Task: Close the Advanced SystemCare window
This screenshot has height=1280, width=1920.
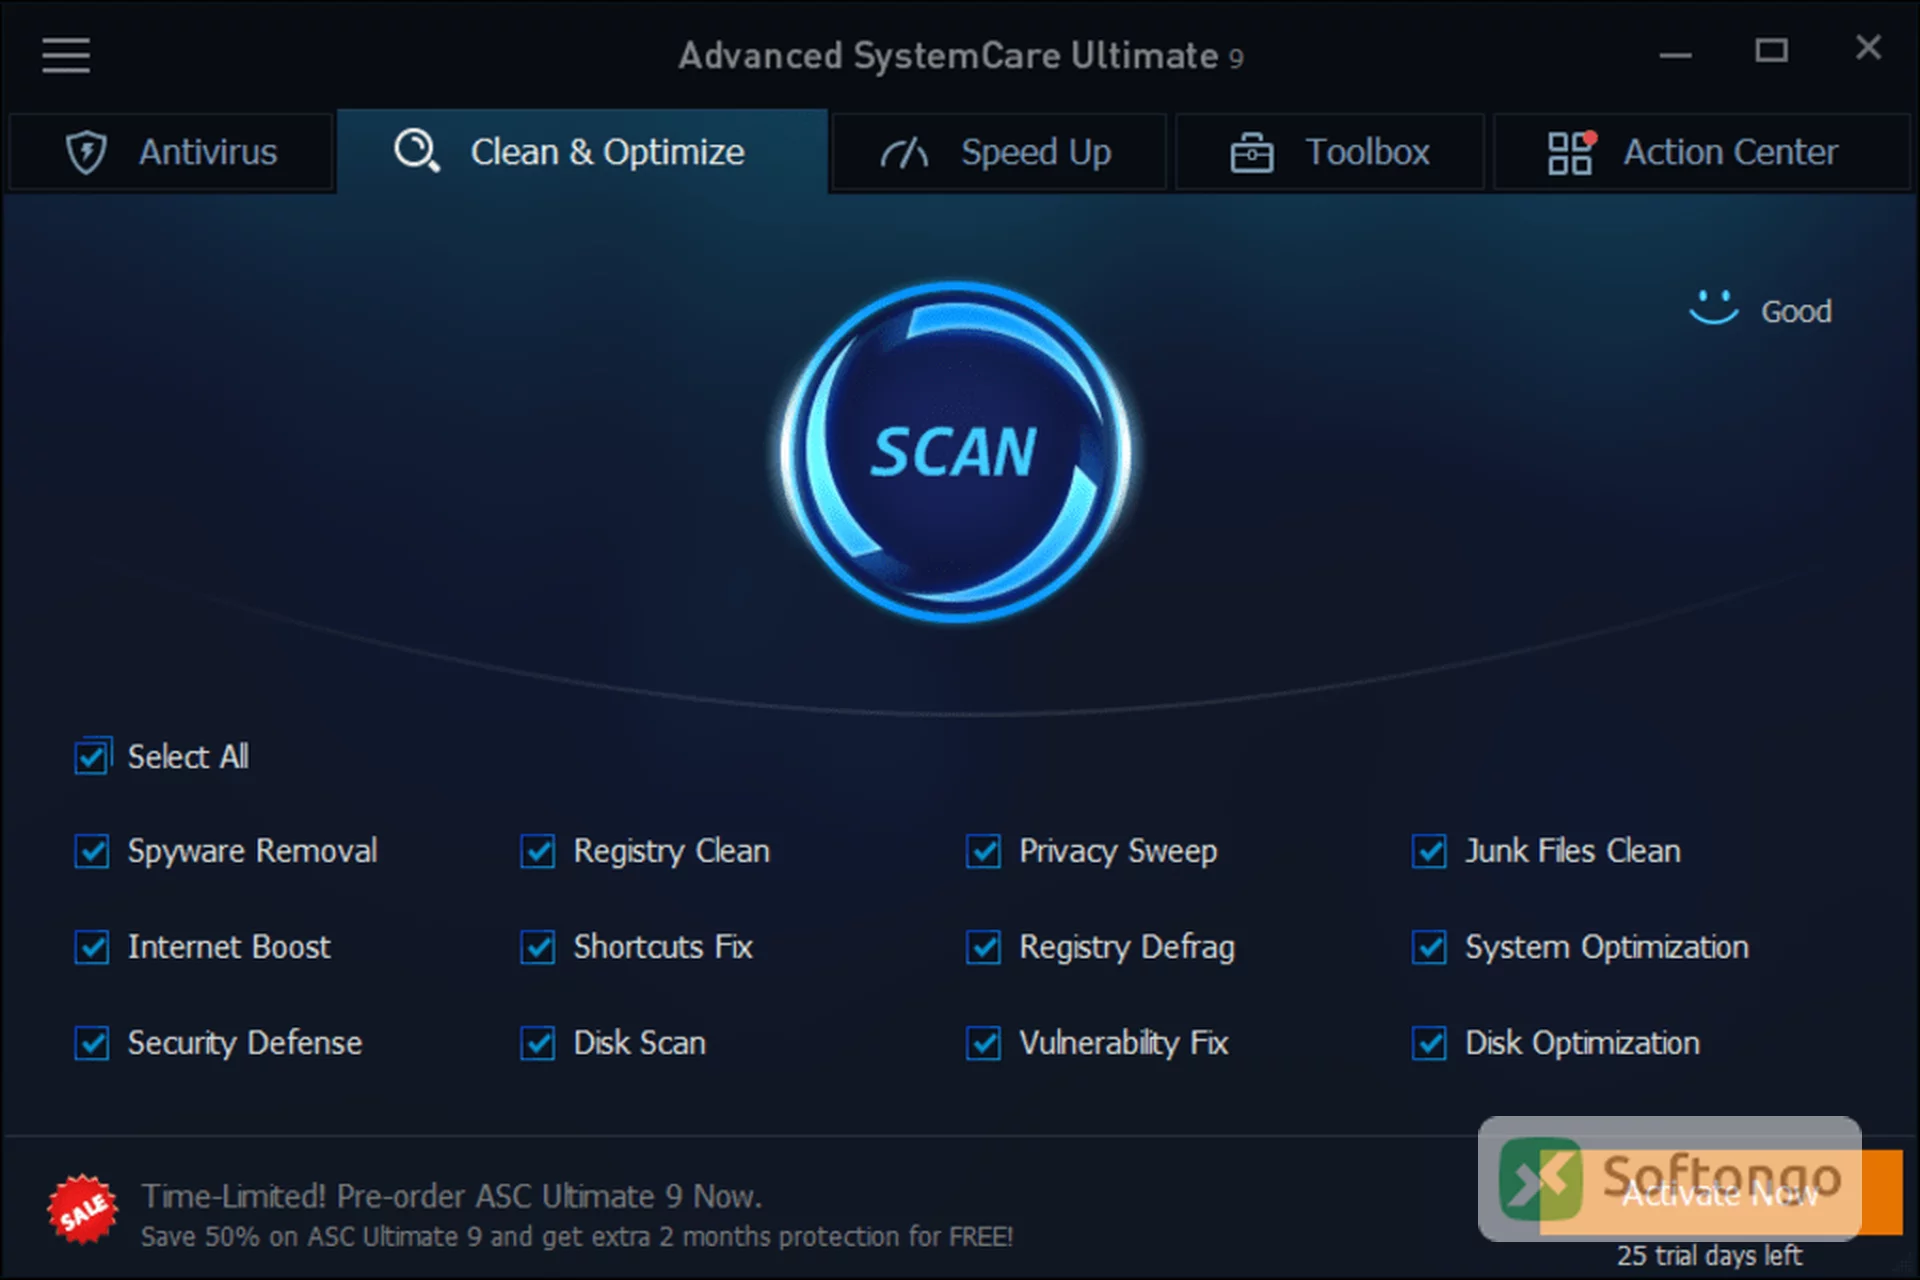Action: 1868,48
